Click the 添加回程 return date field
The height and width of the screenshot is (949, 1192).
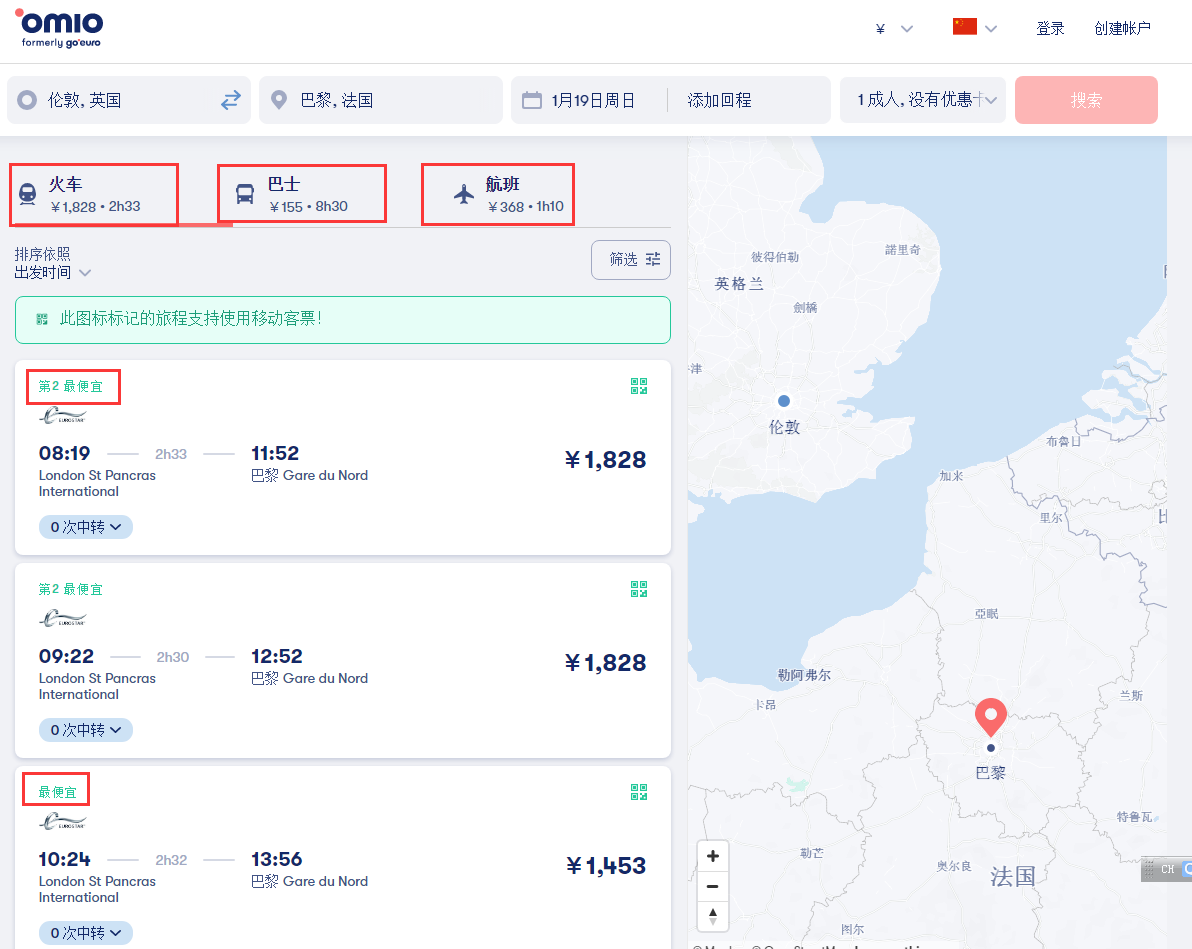(x=719, y=100)
